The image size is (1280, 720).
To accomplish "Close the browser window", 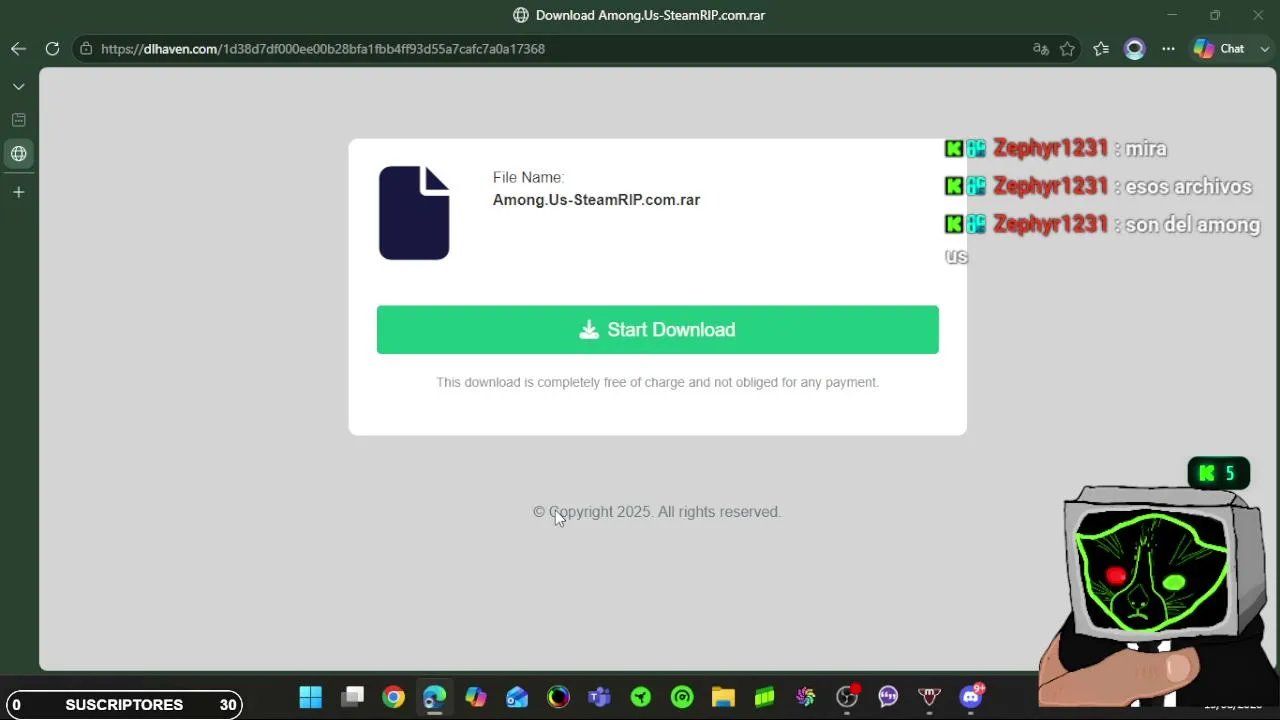I will [x=1258, y=15].
